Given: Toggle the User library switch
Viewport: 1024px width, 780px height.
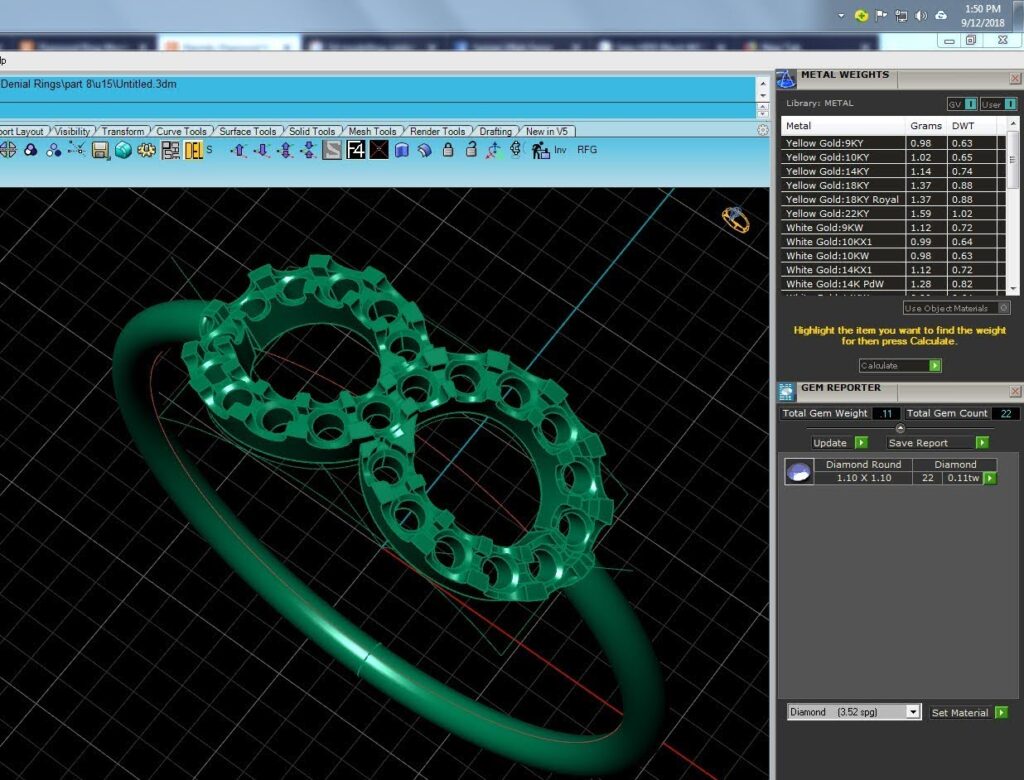Looking at the screenshot, I should pyautogui.click(x=999, y=104).
